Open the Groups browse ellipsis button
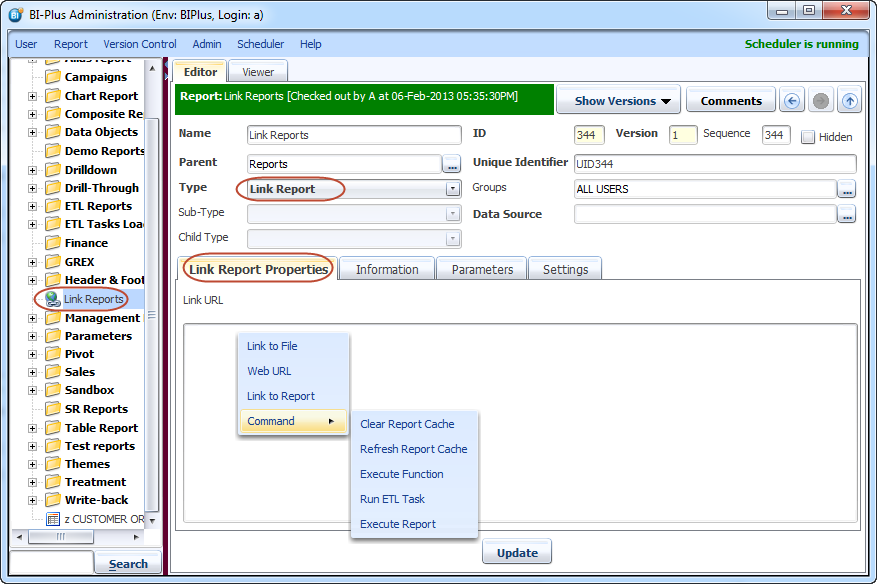877x584 pixels. point(846,189)
